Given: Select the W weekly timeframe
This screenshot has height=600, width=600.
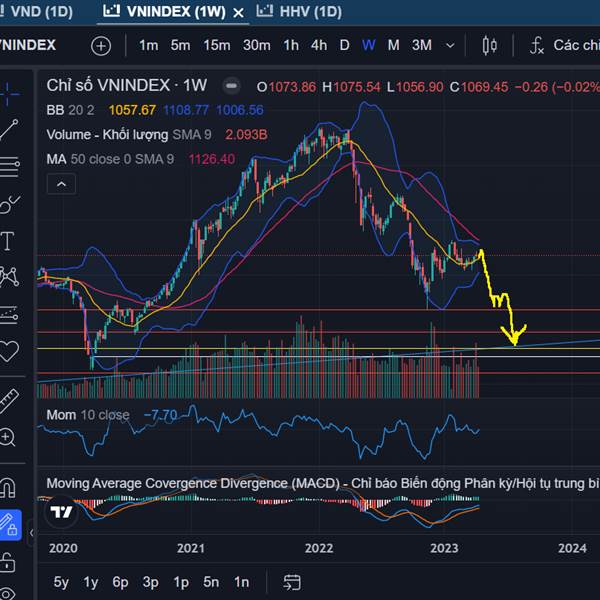Looking at the screenshot, I should (368, 46).
